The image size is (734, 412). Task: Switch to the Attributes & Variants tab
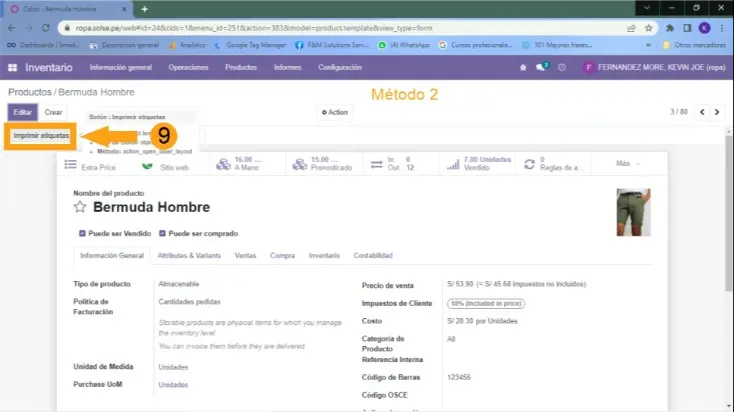coord(191,256)
